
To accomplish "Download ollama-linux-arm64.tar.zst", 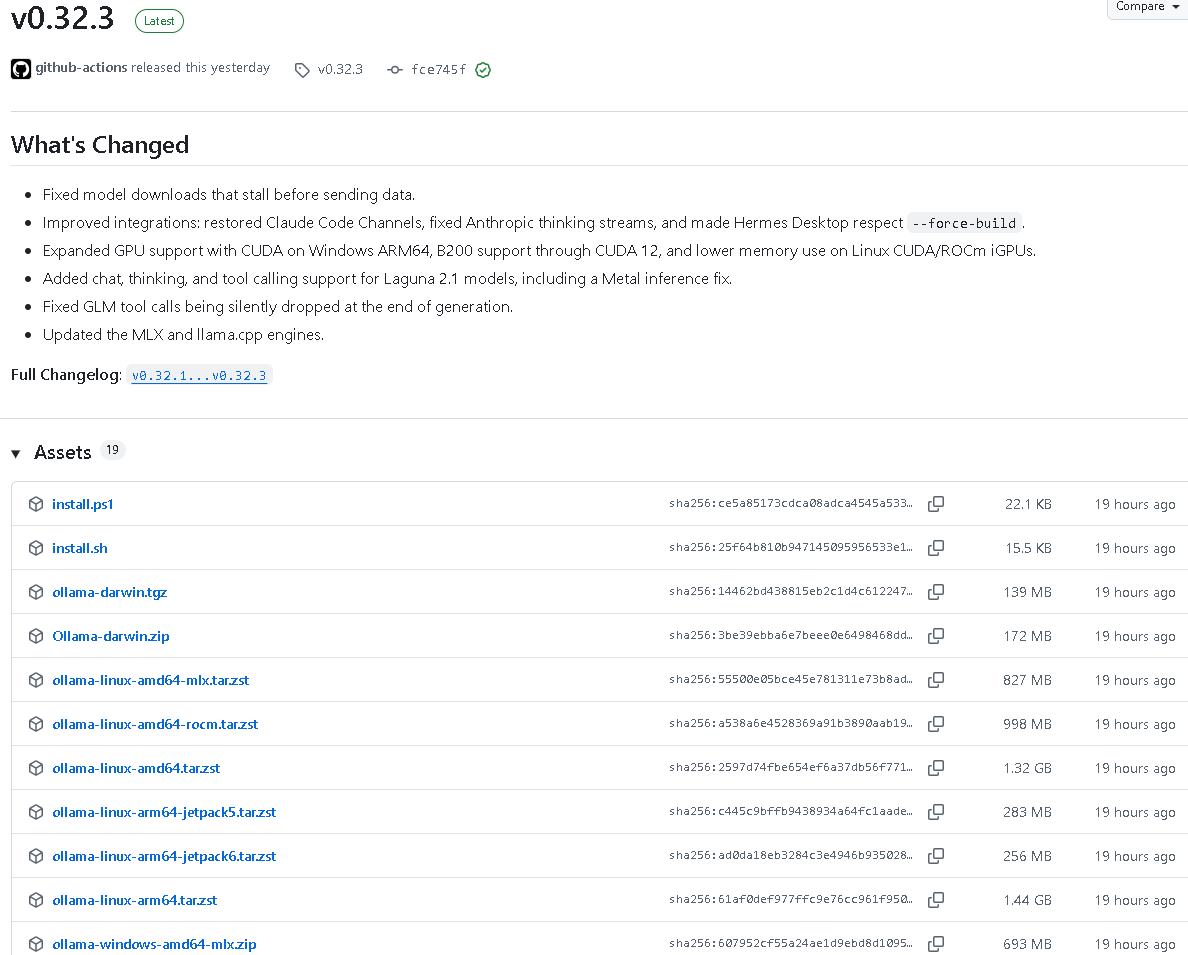I will pos(135,900).
